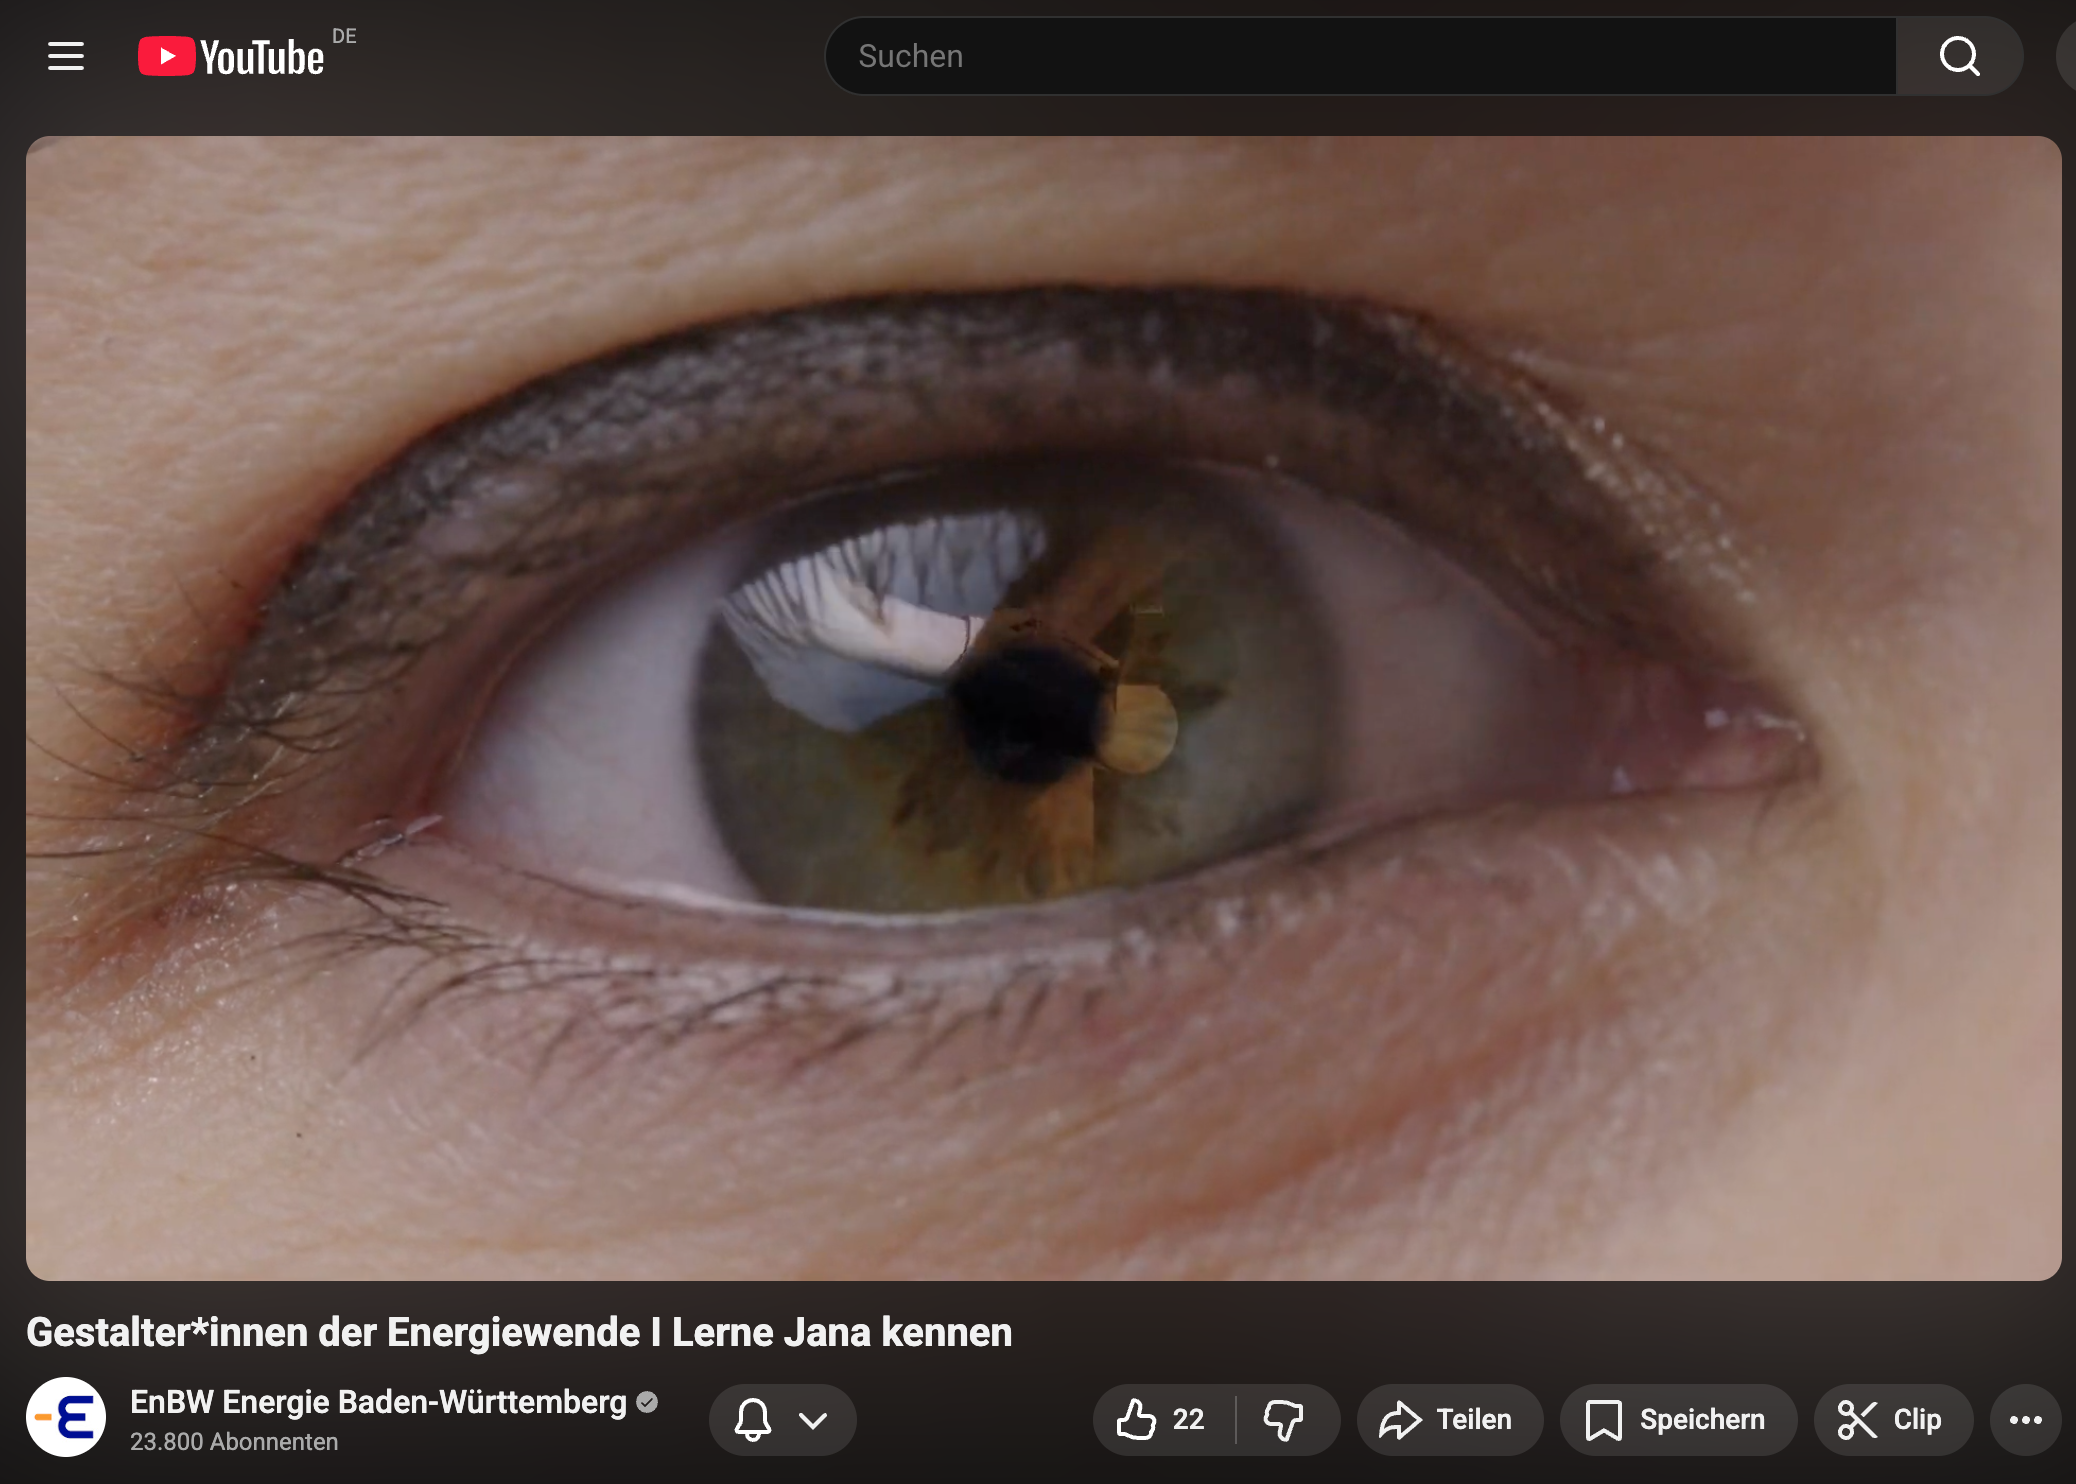2076x1484 pixels.
Task: Click into the Suchen search field
Action: tap(1360, 56)
